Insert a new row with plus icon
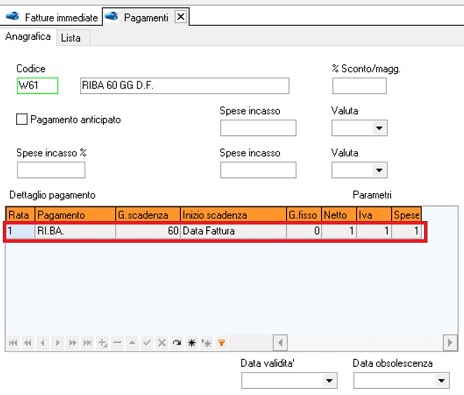464x395 pixels. coord(102,343)
